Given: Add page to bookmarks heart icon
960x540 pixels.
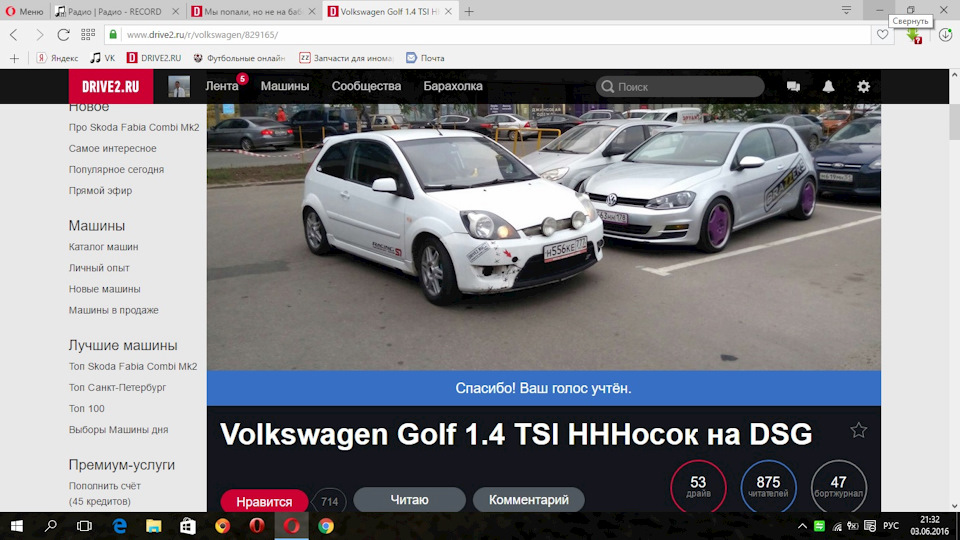Looking at the screenshot, I should [882, 35].
